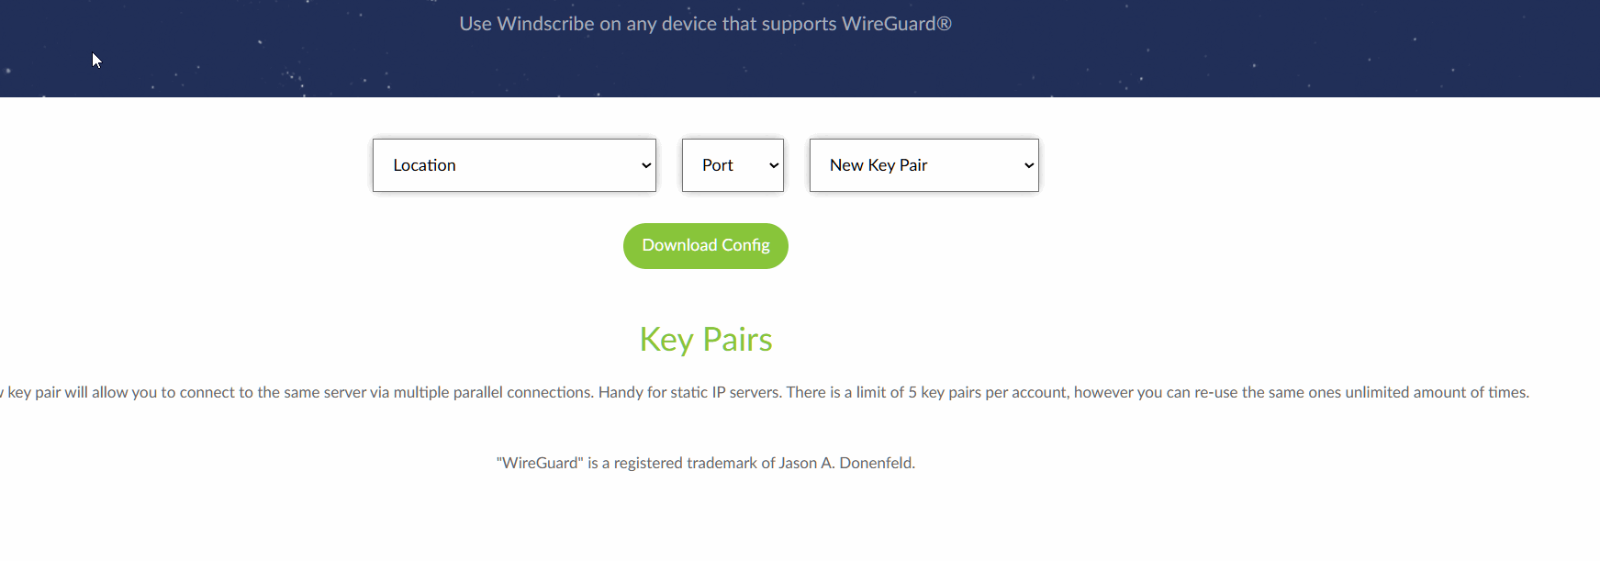The image size is (1600, 561).
Task: Open the Location dropdown
Action: coord(514,165)
